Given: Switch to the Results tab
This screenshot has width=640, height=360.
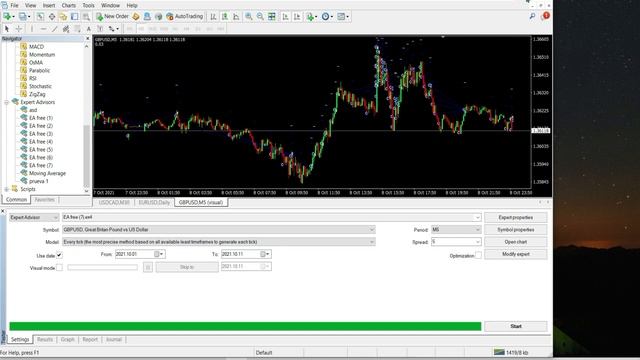Looking at the screenshot, I should (45, 340).
